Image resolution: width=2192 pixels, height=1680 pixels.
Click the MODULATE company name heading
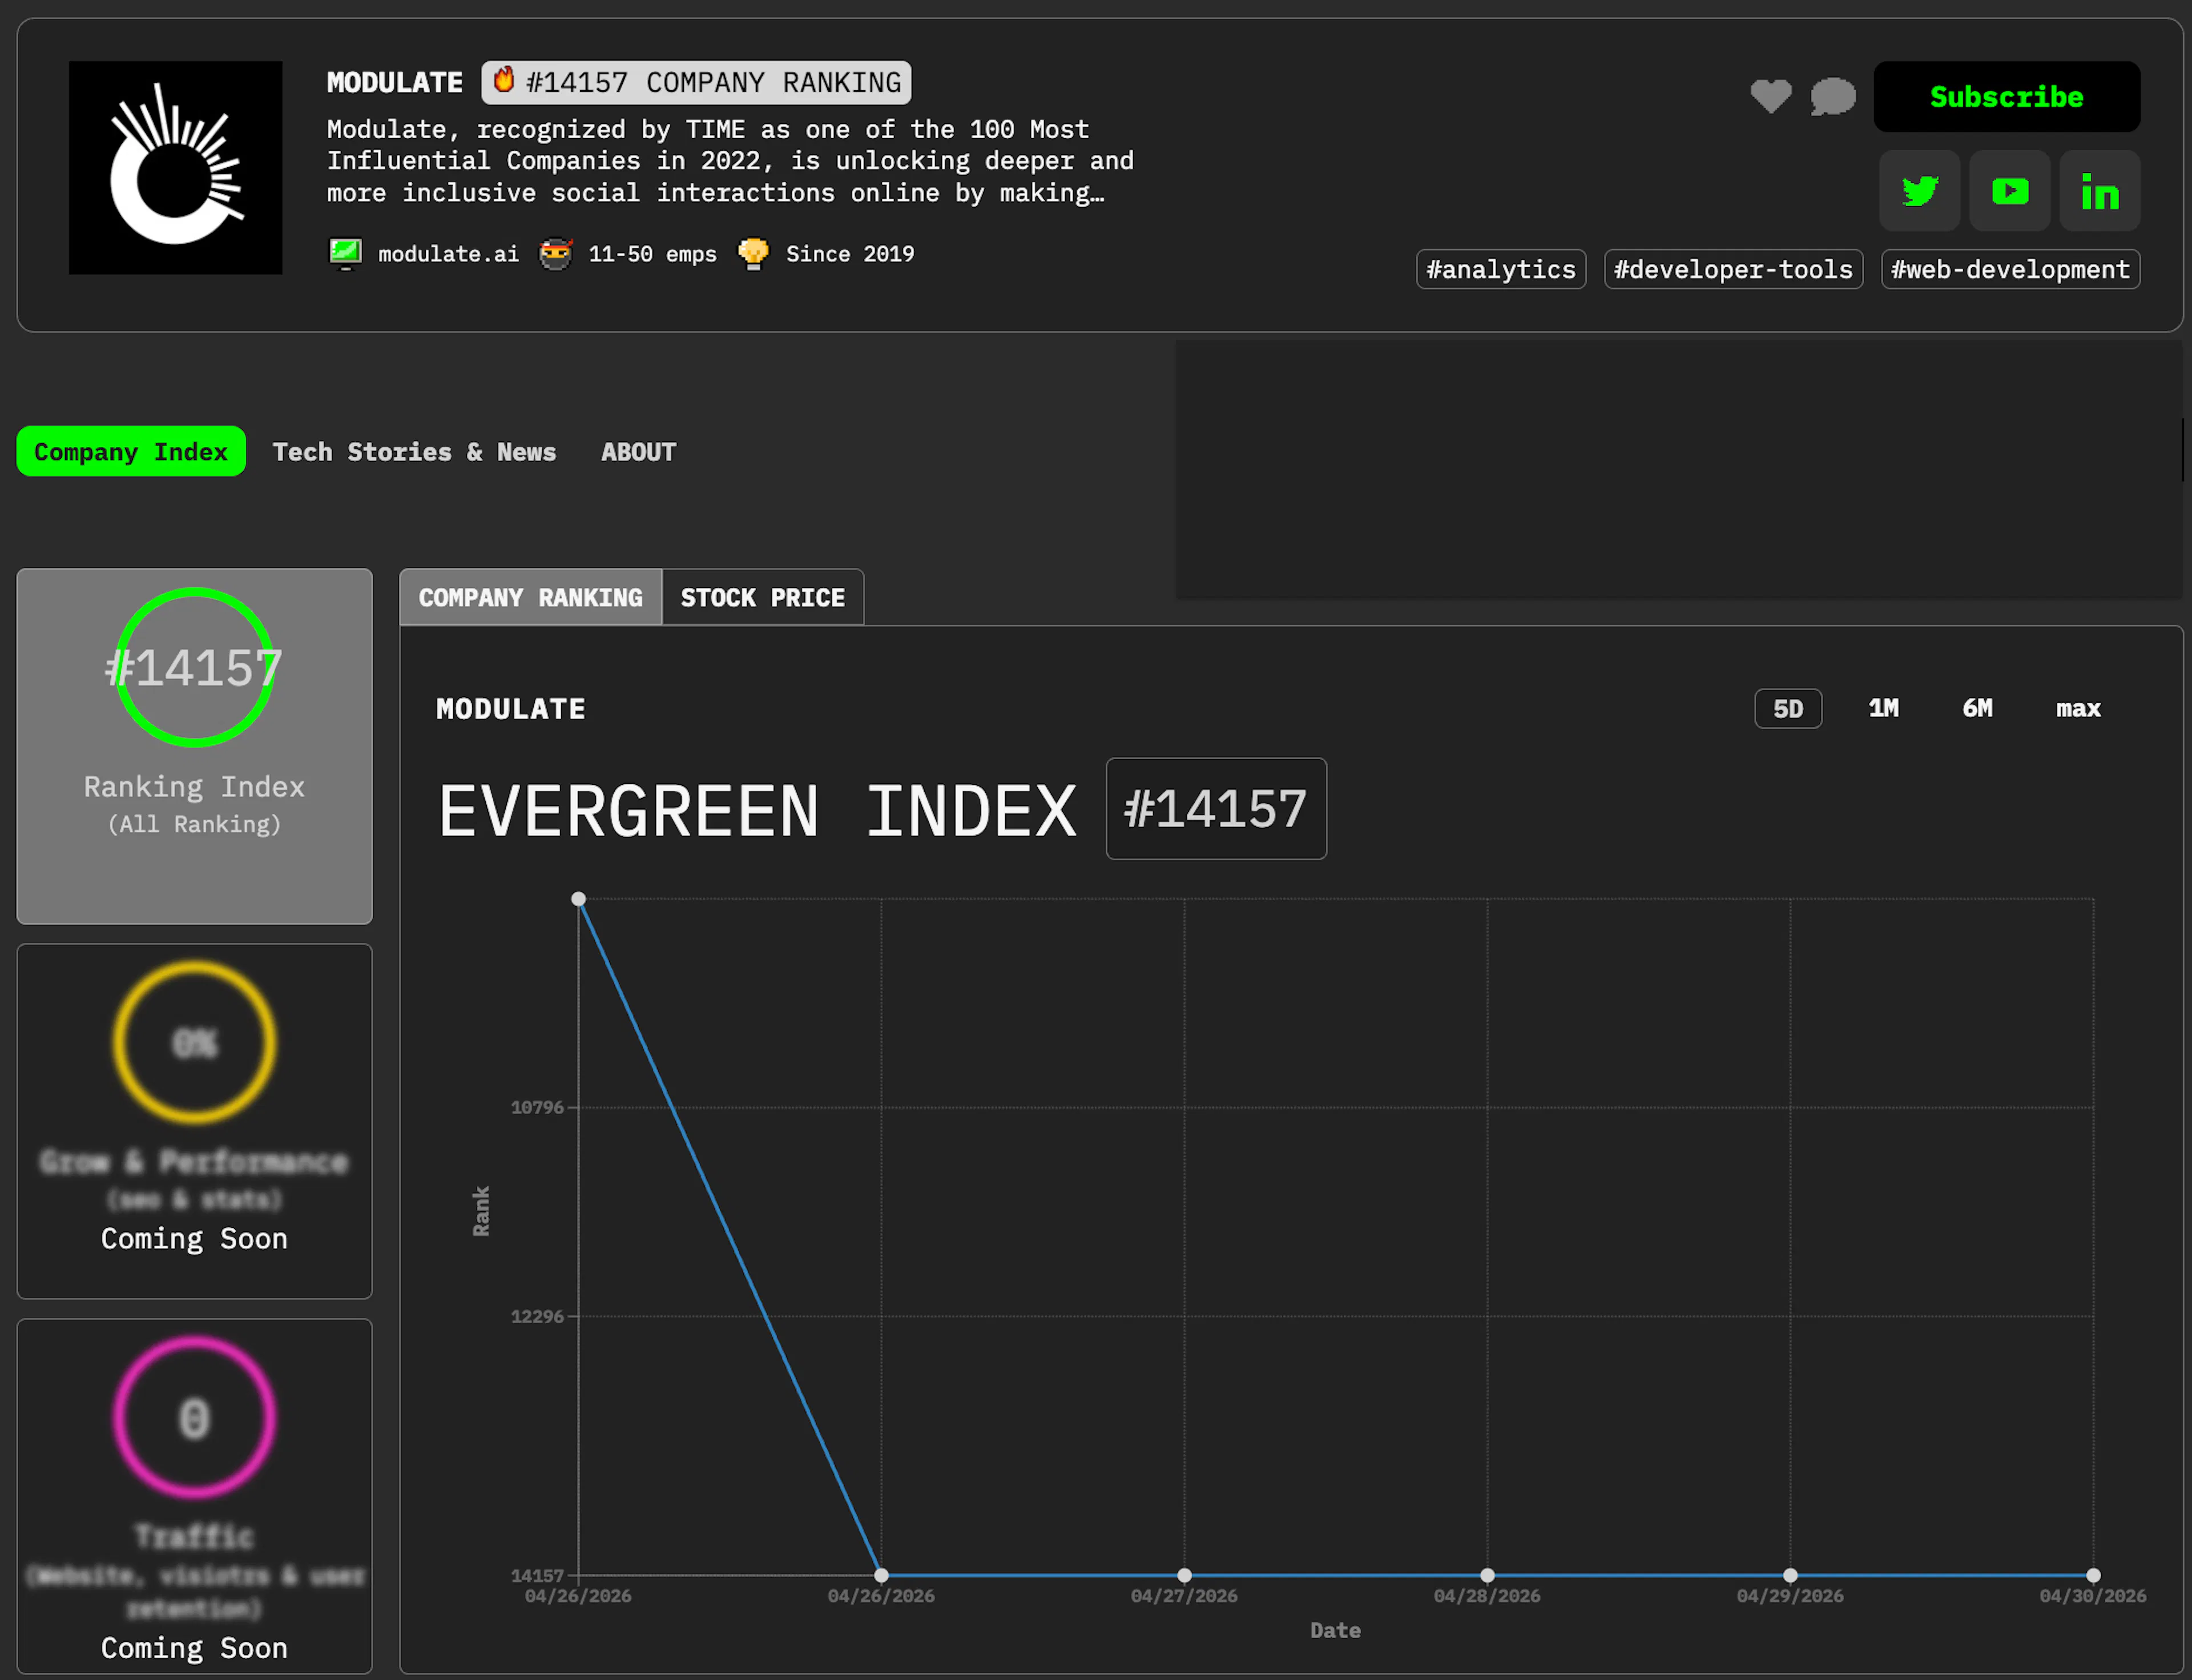pos(395,82)
